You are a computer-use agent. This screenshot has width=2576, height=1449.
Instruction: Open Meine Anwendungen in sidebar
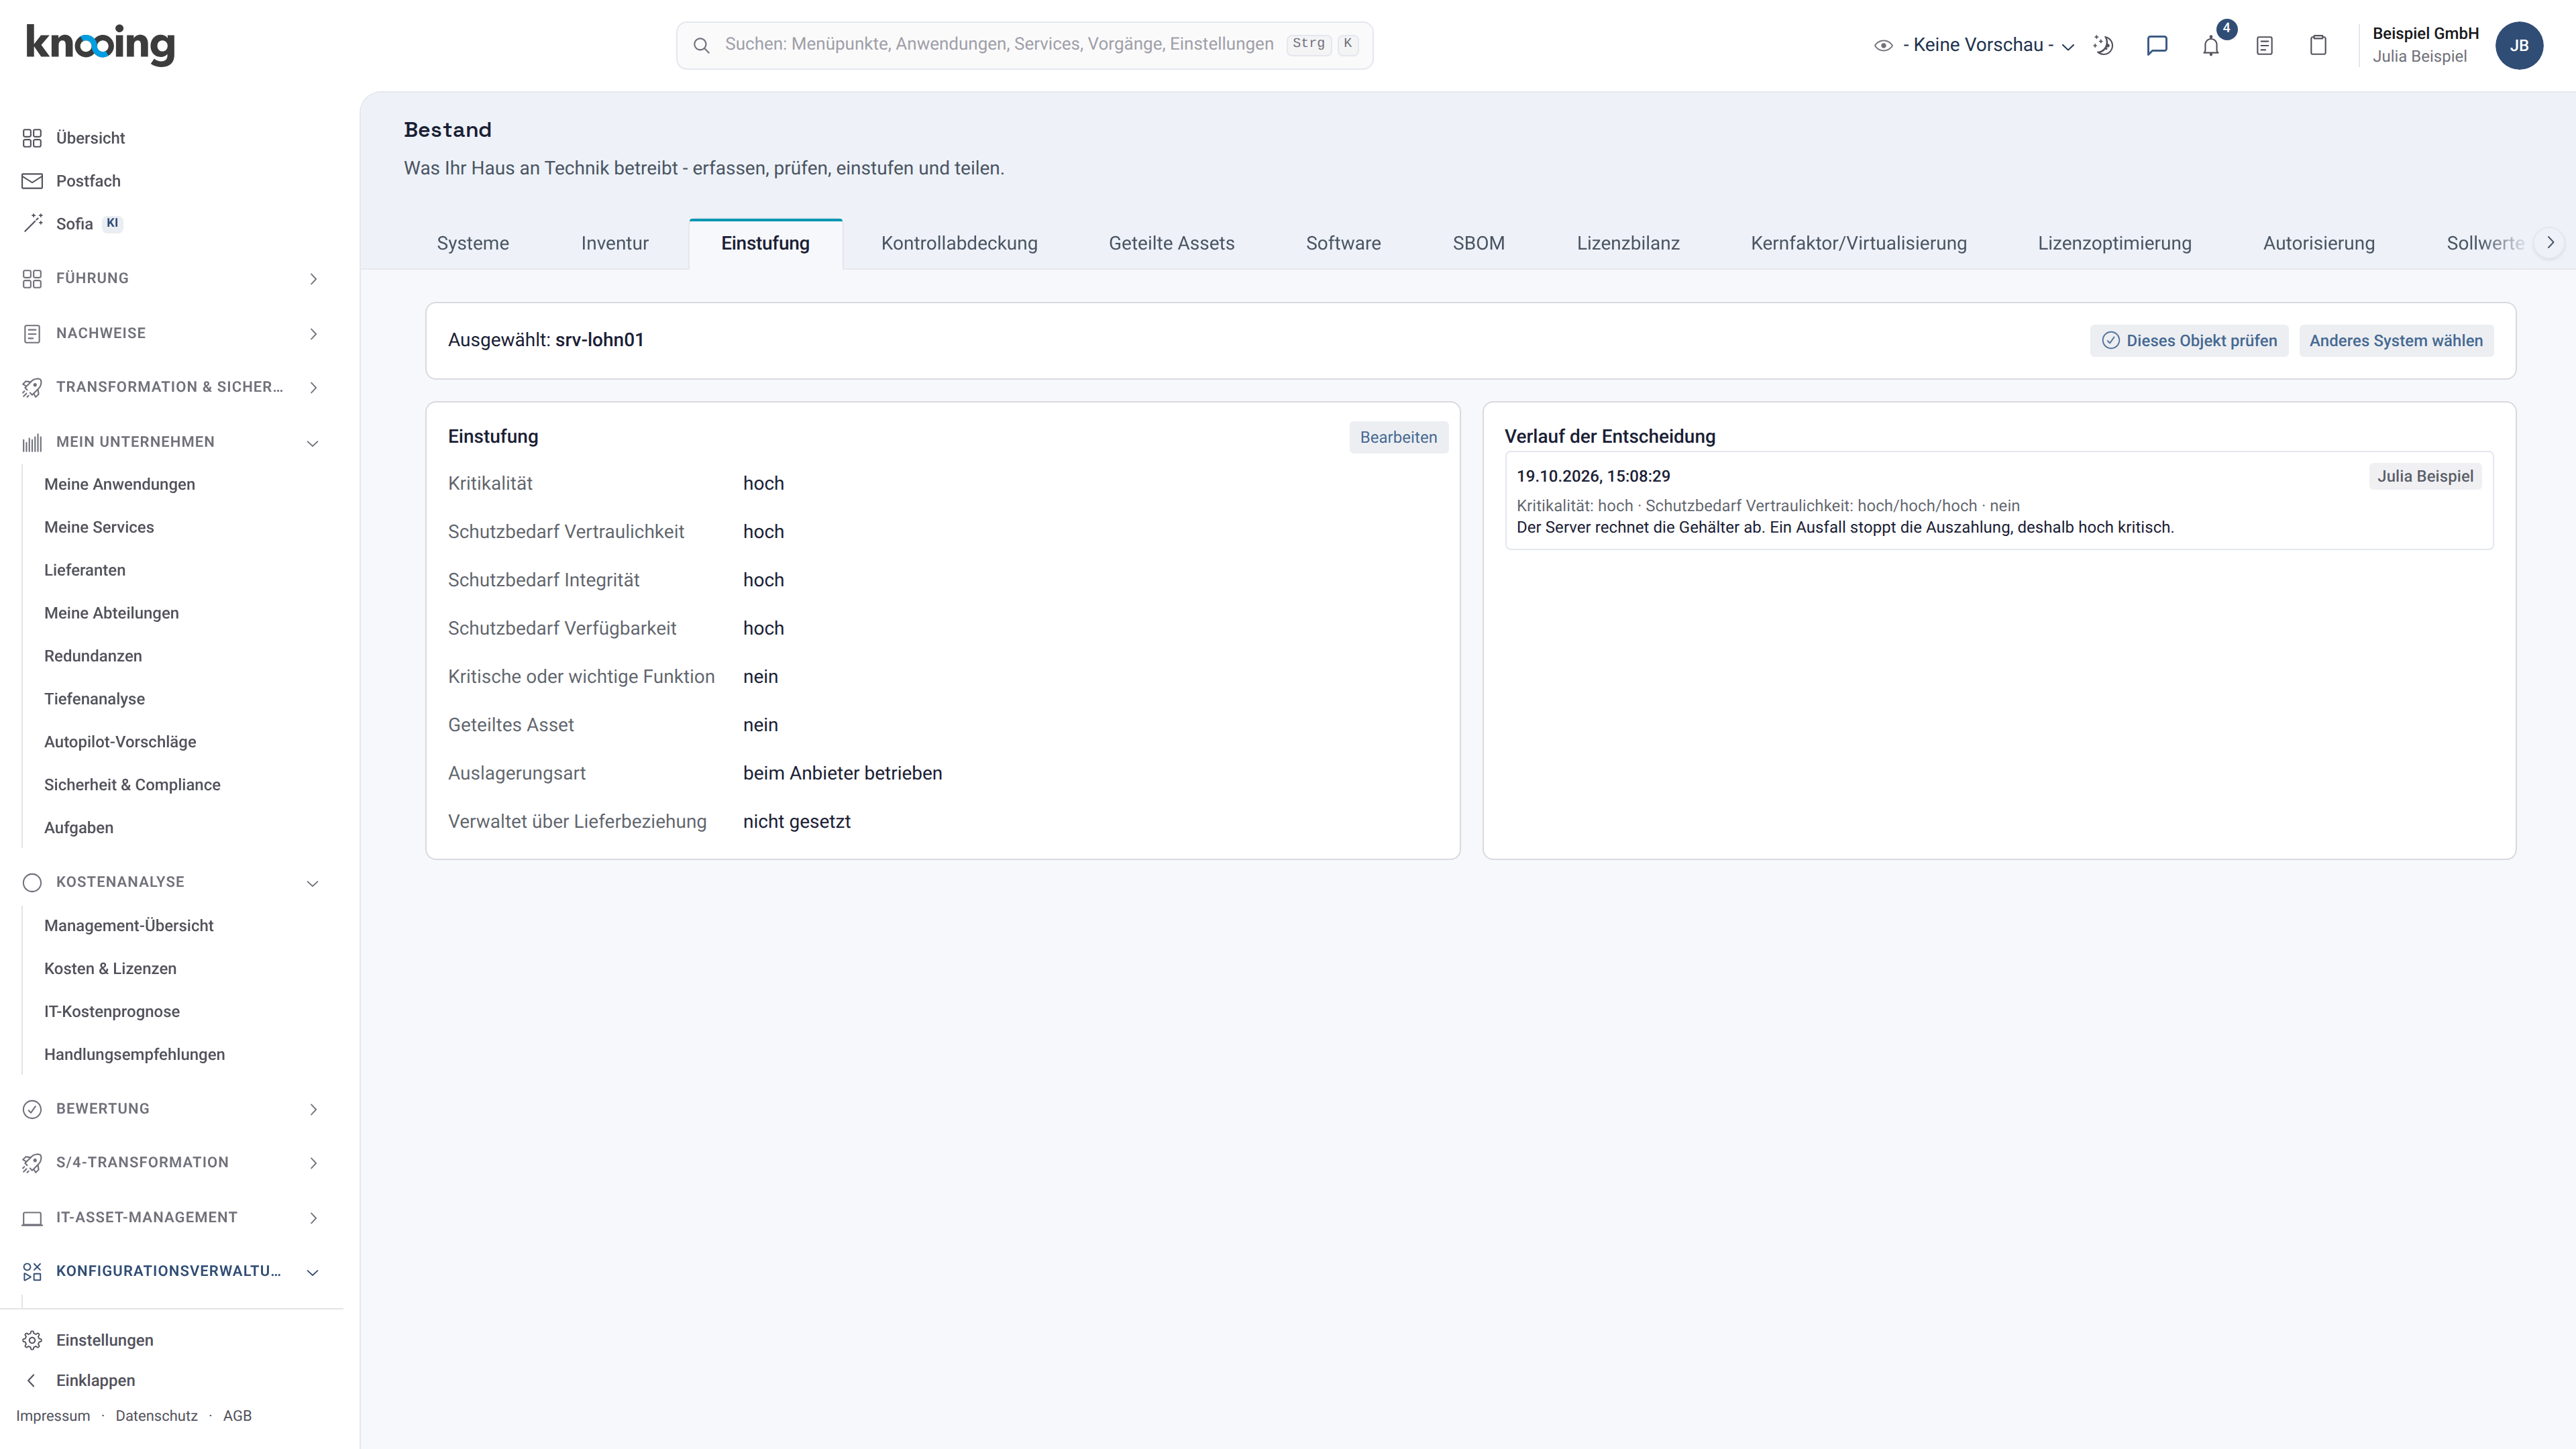coord(120,484)
